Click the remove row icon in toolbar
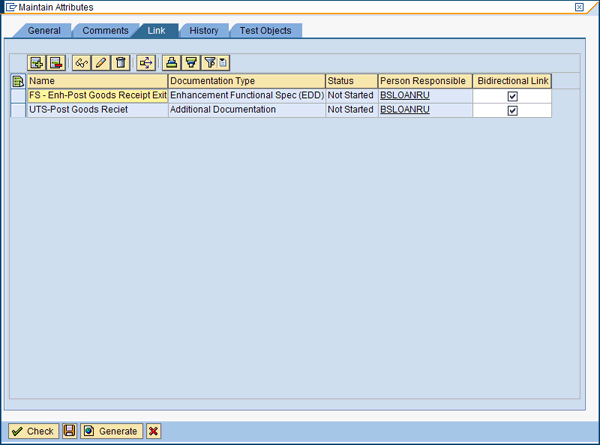 coord(56,63)
